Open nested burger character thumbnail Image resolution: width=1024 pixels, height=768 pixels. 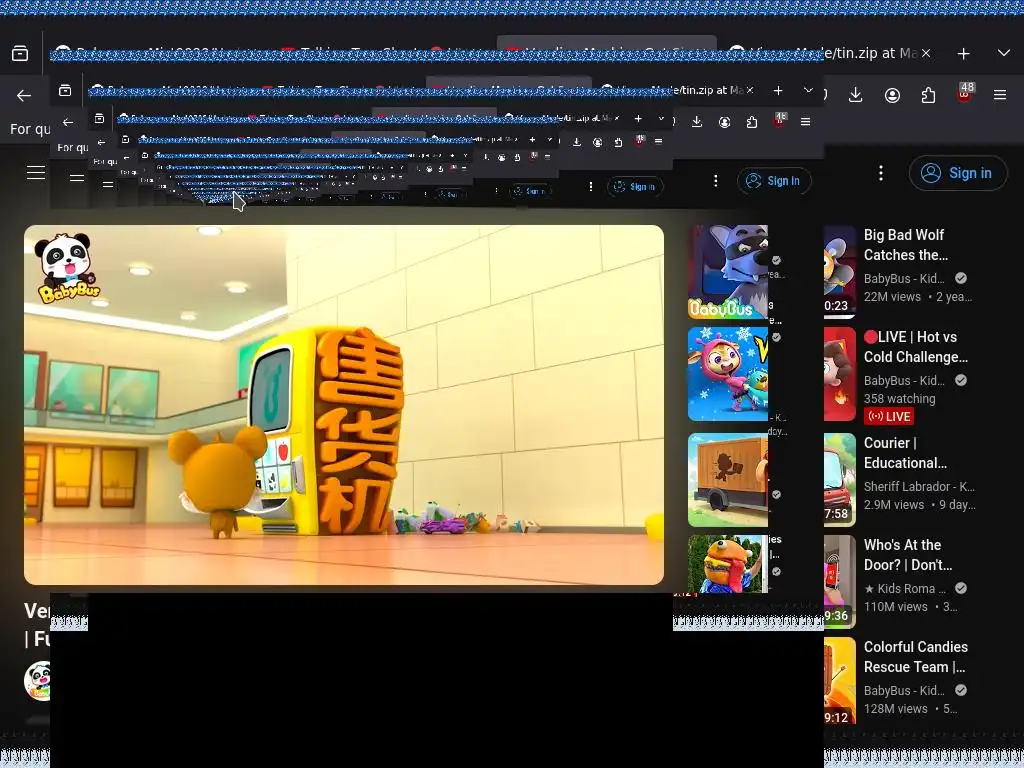point(728,564)
